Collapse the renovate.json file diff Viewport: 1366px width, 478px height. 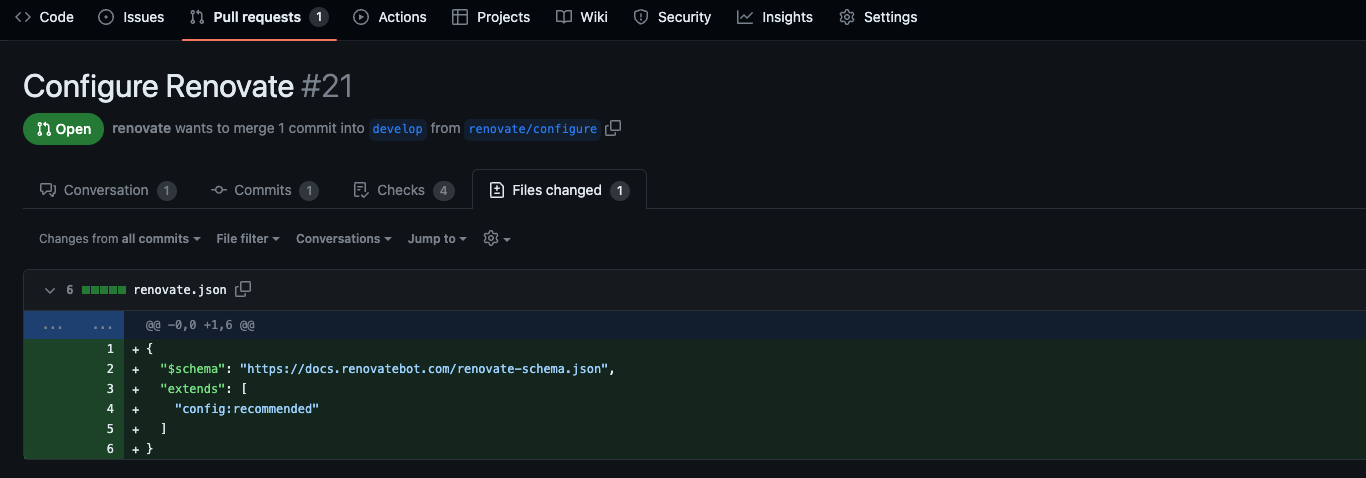click(x=49, y=290)
